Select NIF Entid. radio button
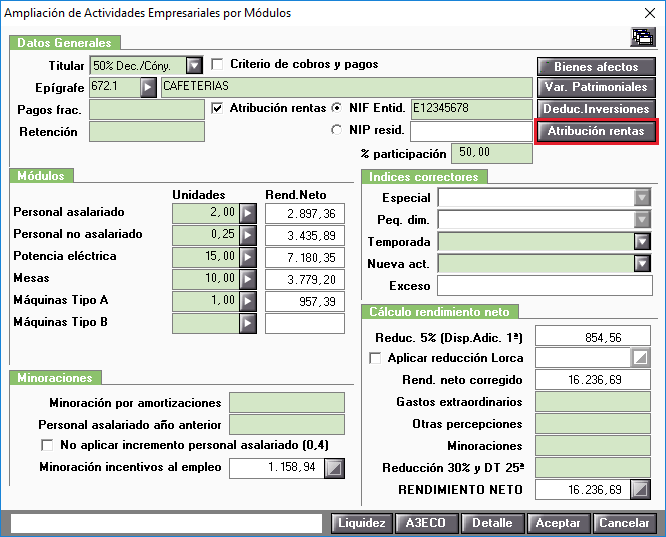The height and width of the screenshot is (537, 666). click(336, 108)
